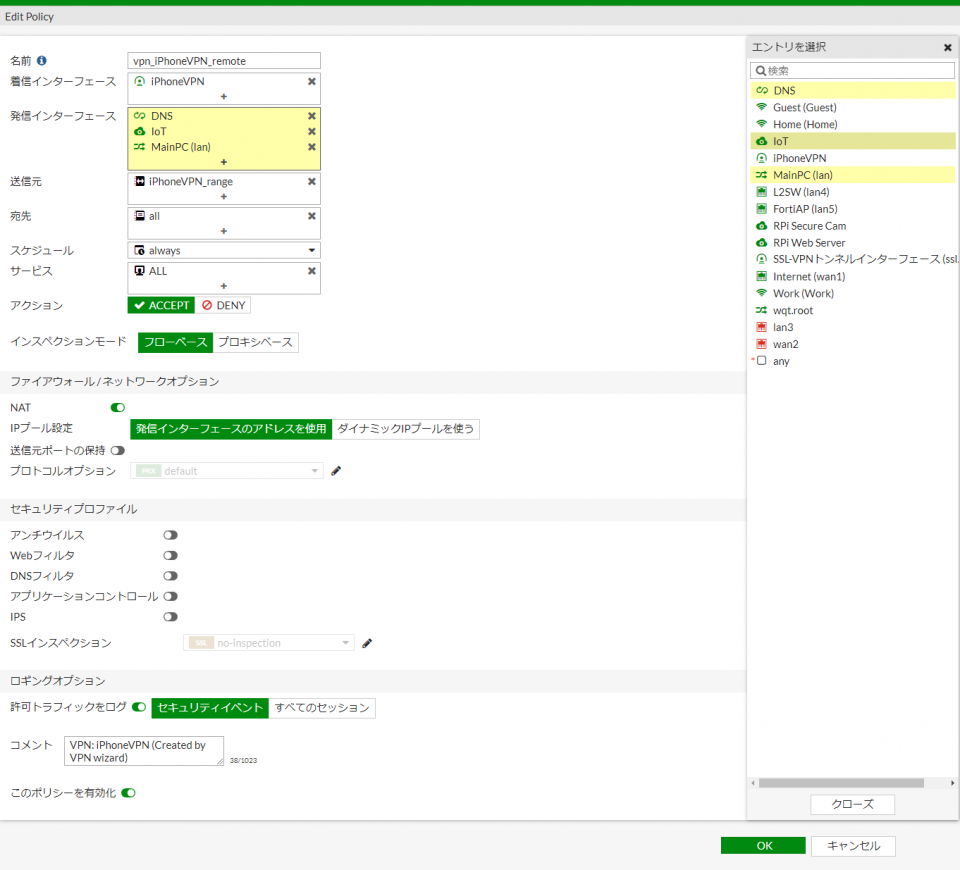
Task: Select the Work (Work) entry
Action: [852, 293]
